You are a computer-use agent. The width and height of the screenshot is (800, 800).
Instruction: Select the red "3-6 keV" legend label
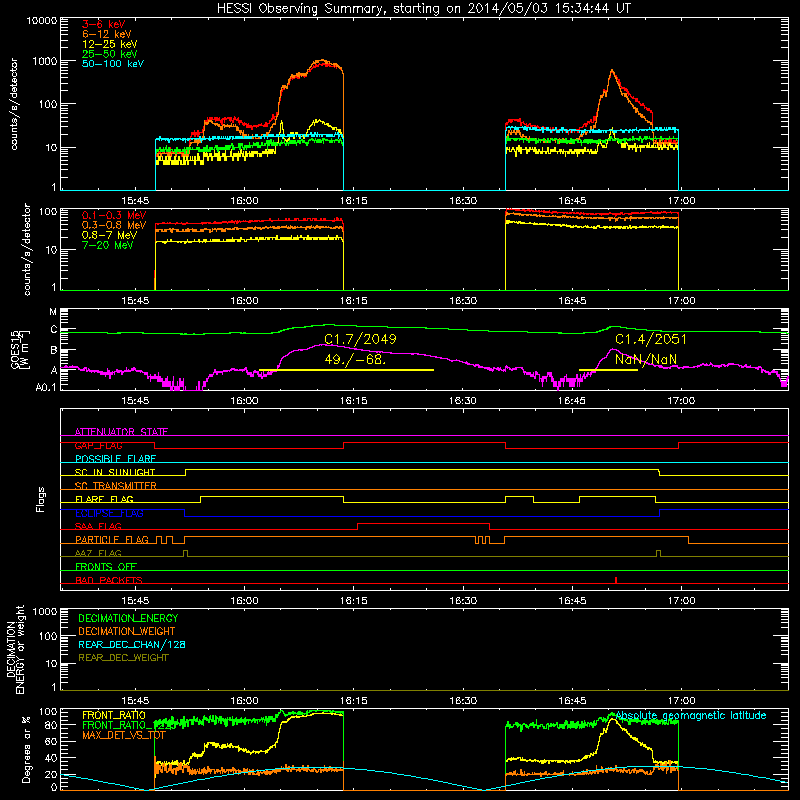click(104, 24)
